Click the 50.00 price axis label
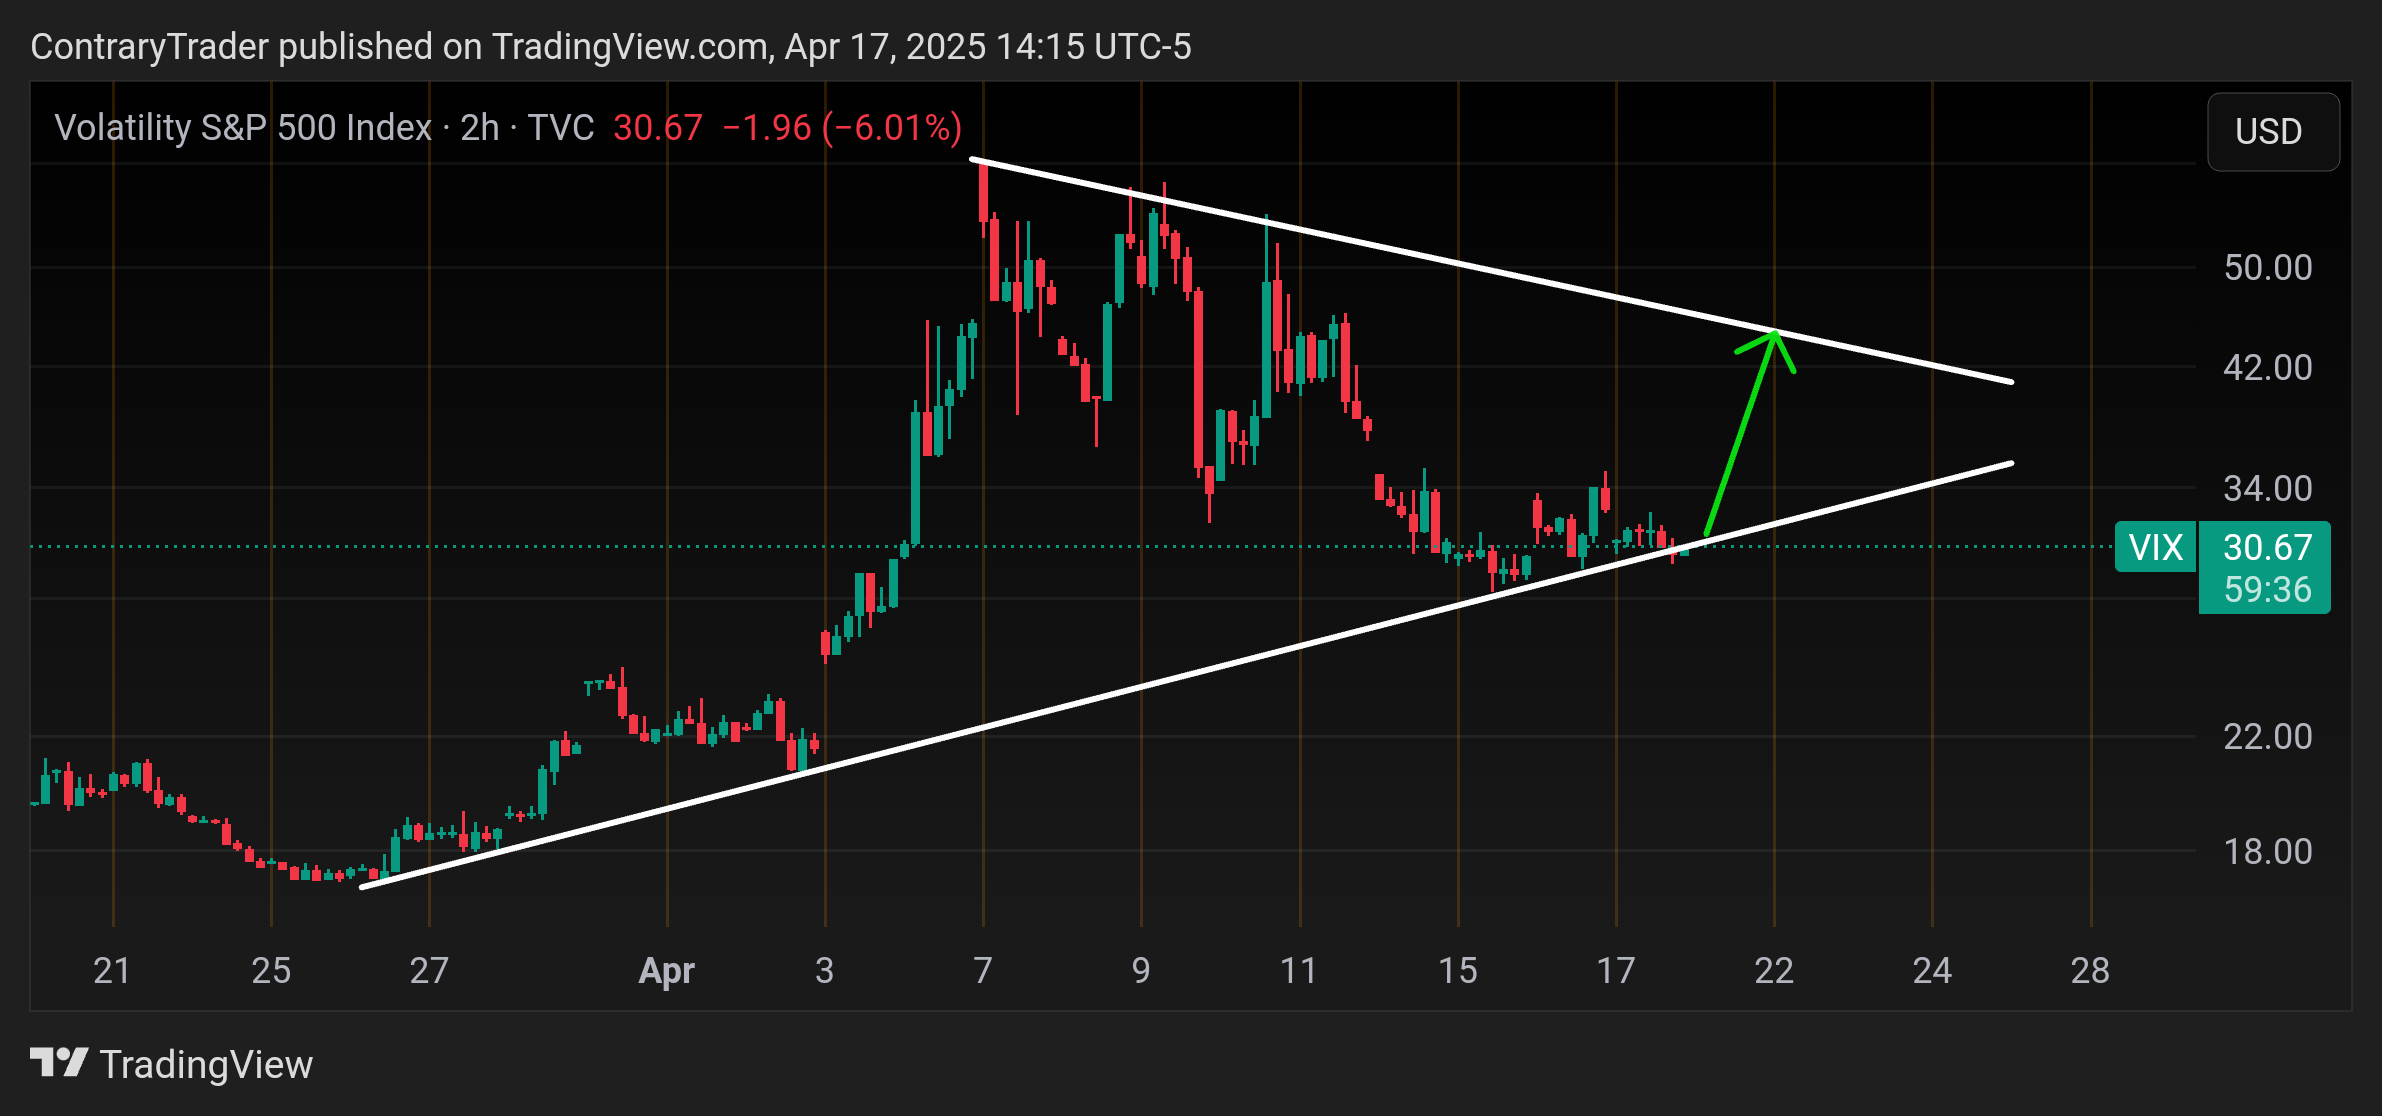 2267,268
